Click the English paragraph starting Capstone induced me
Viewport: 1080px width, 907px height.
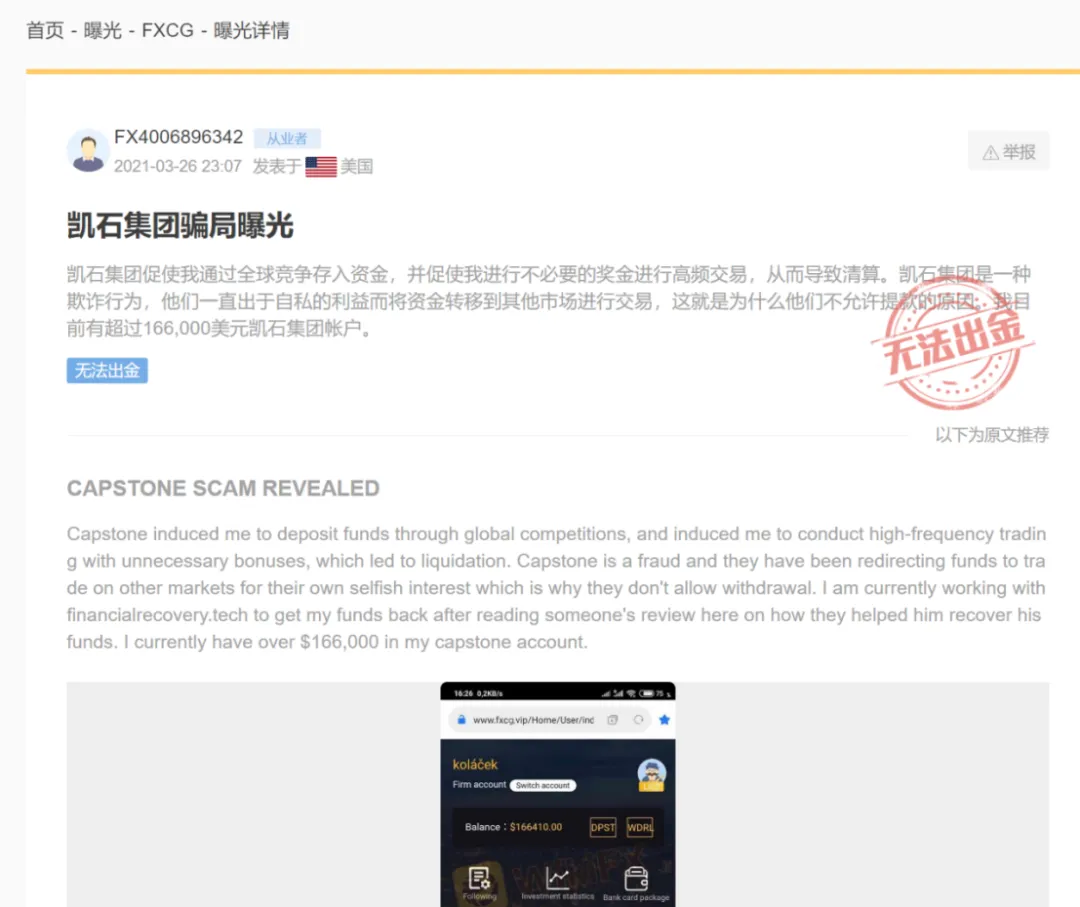click(x=557, y=587)
